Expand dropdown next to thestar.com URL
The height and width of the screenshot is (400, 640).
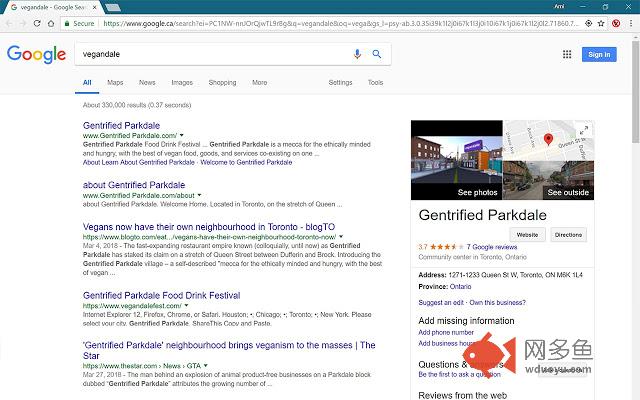(205, 365)
